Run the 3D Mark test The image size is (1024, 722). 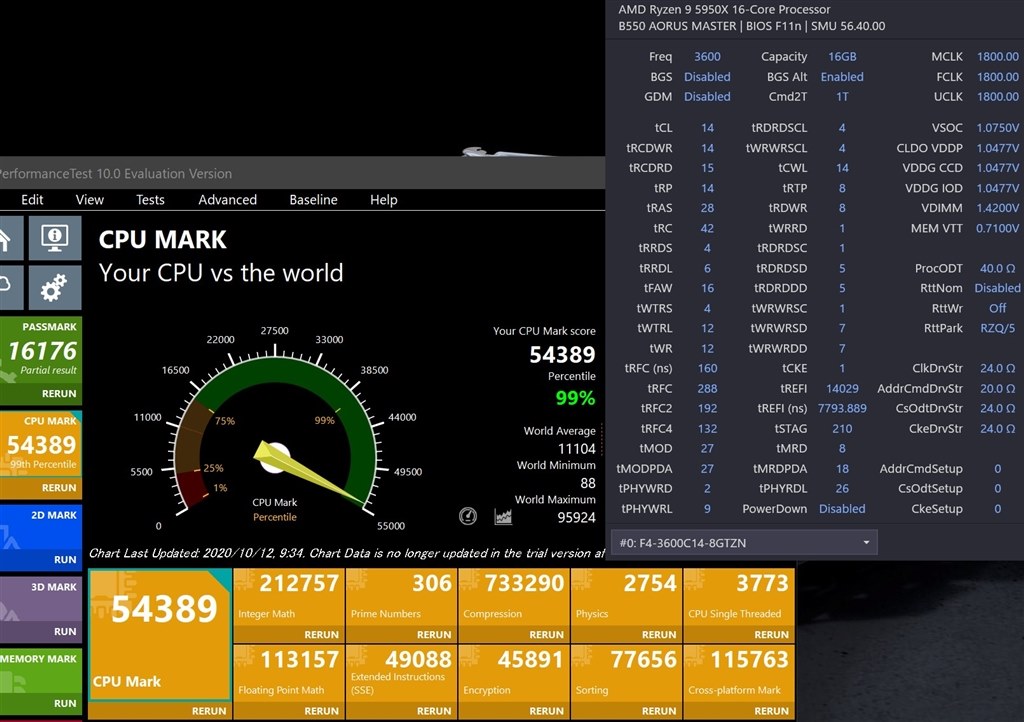[x=65, y=631]
